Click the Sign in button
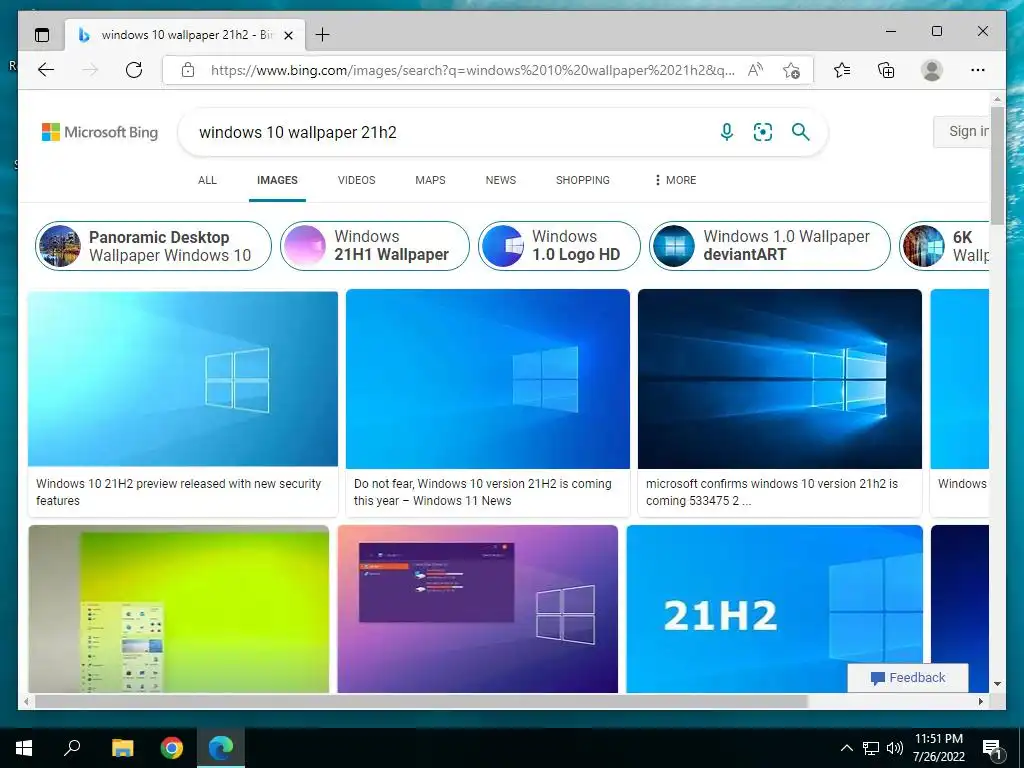 pos(961,131)
